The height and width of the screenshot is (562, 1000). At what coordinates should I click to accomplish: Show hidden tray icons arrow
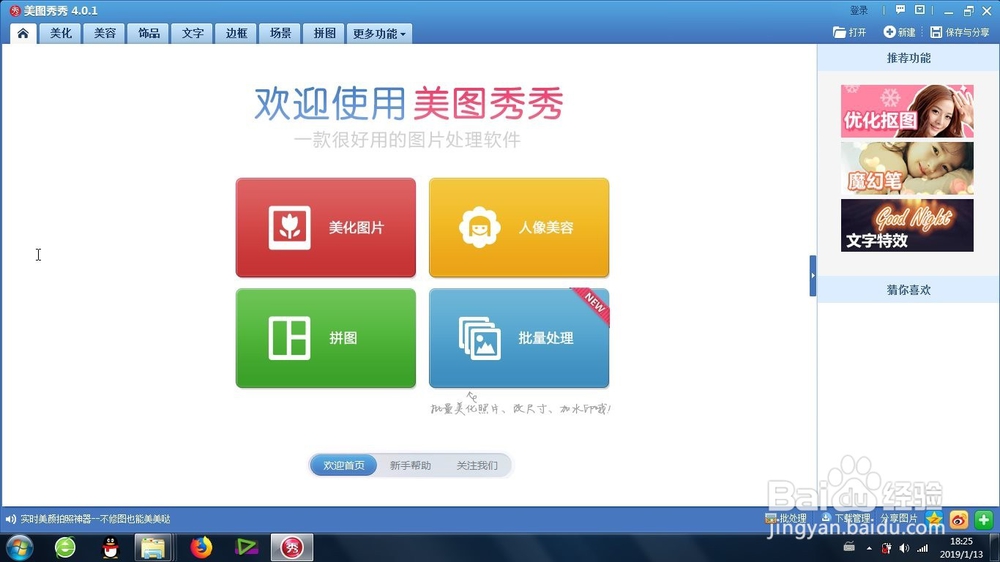869,548
